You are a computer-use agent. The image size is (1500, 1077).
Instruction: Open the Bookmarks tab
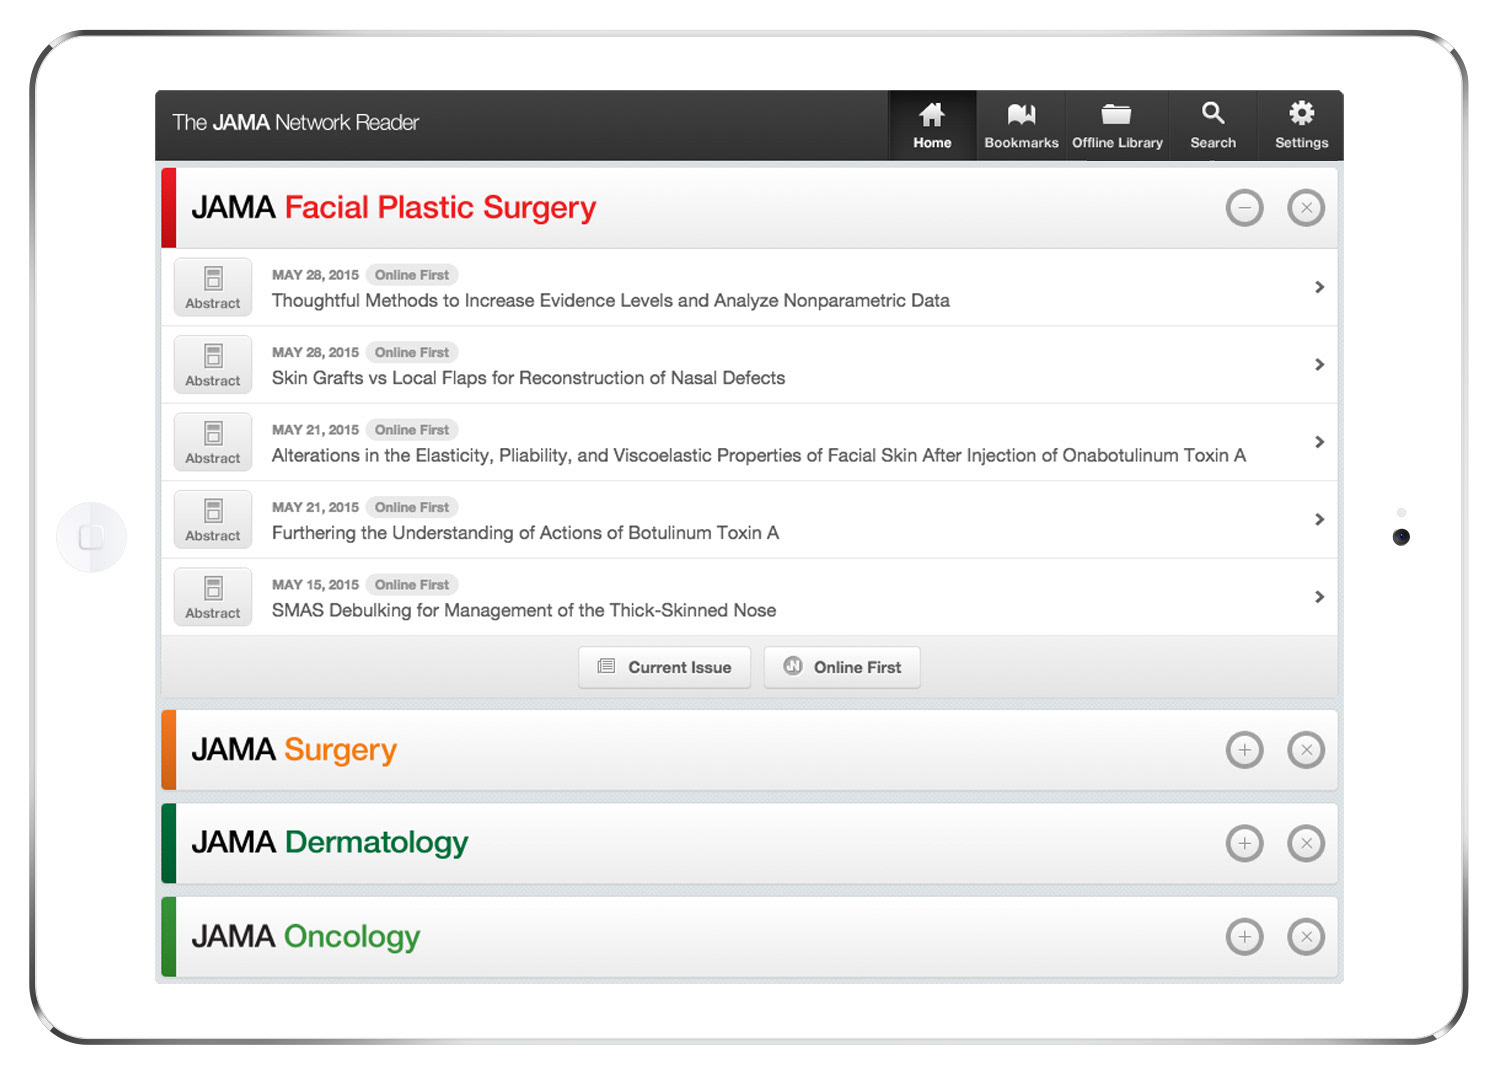pyautogui.click(x=1021, y=126)
